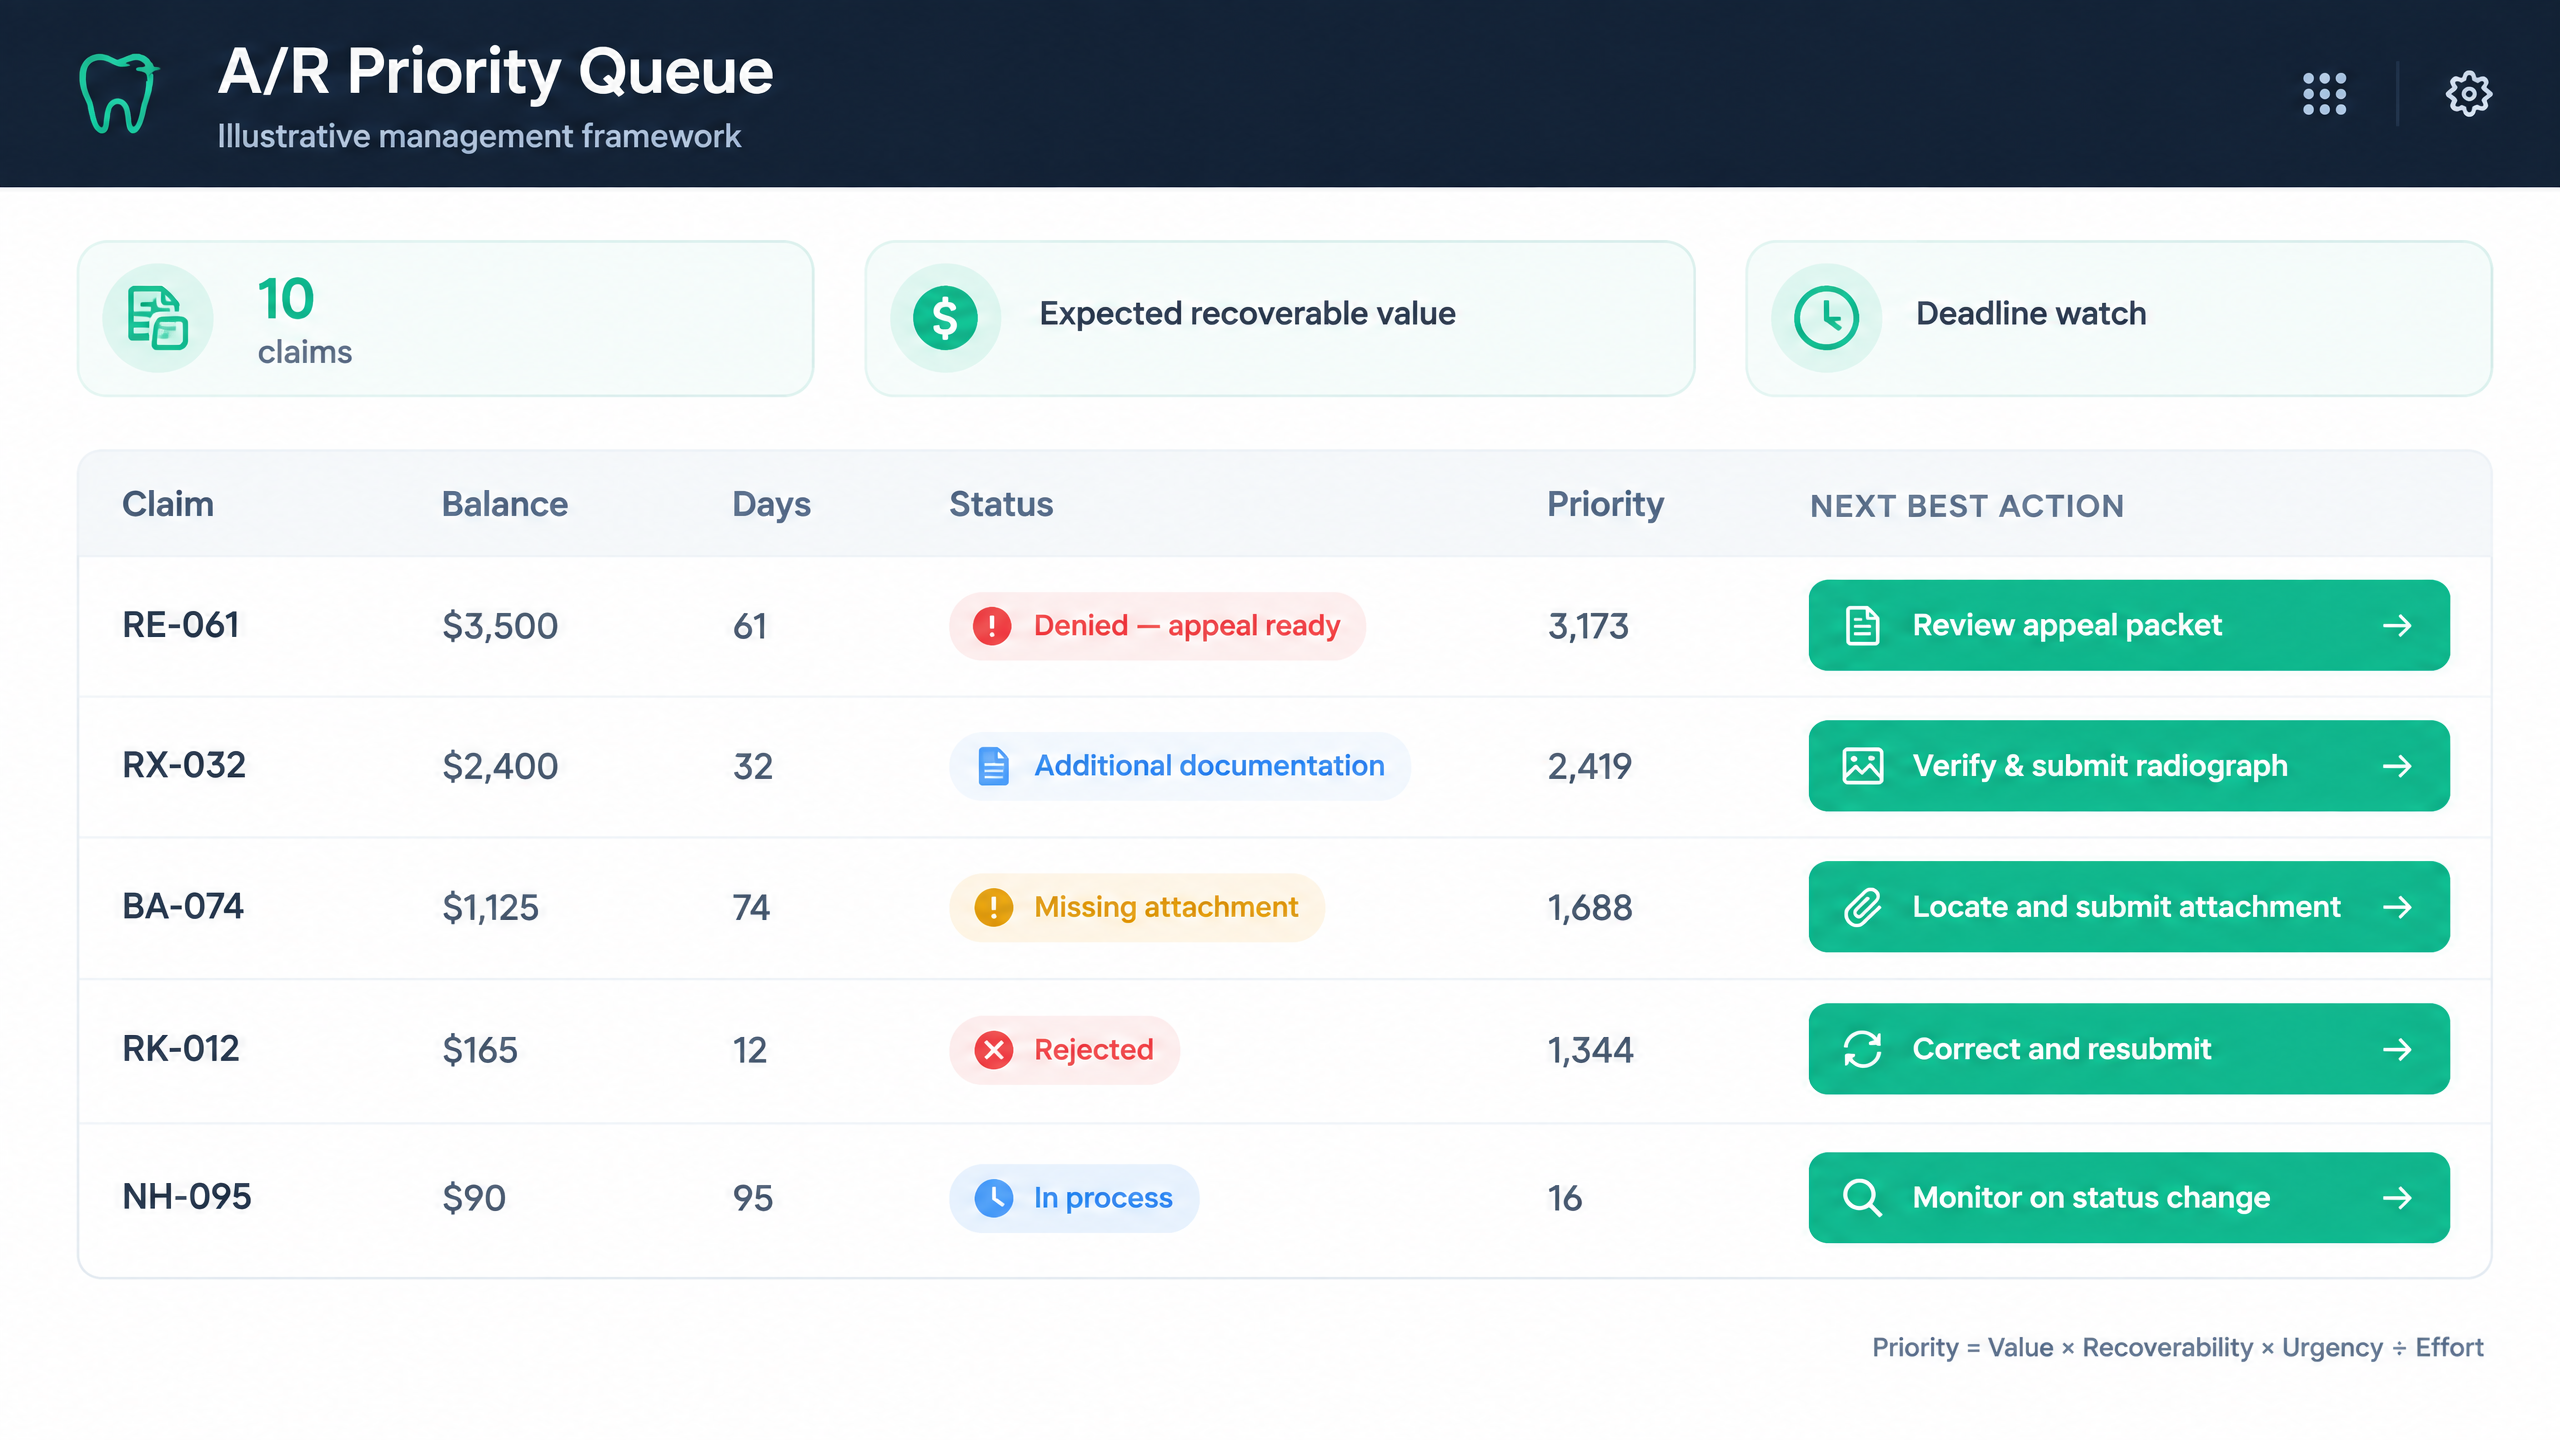Click the priority value 2,419
This screenshot has width=2560, height=1440.
[1590, 767]
